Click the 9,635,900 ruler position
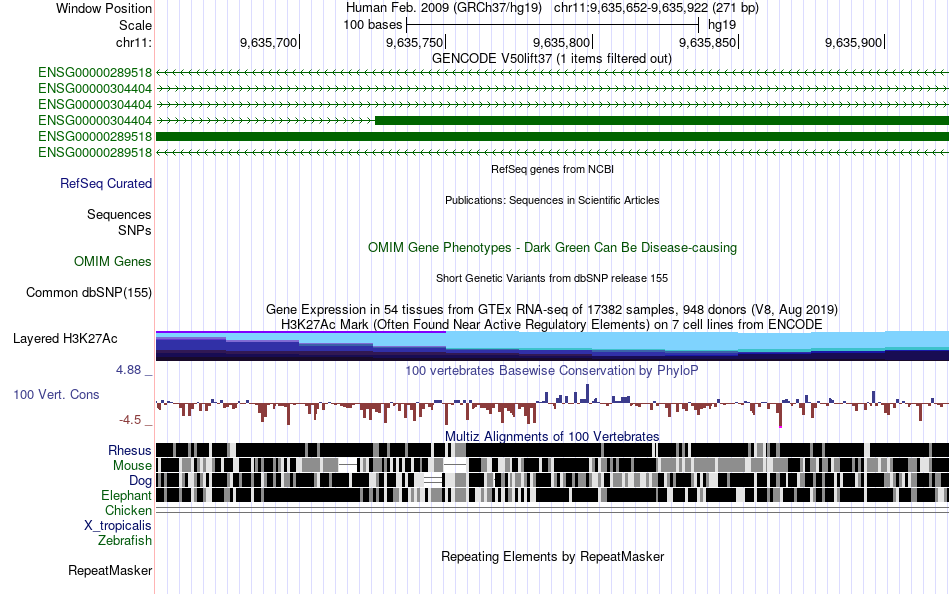This screenshot has height=594, width=950. point(854,42)
